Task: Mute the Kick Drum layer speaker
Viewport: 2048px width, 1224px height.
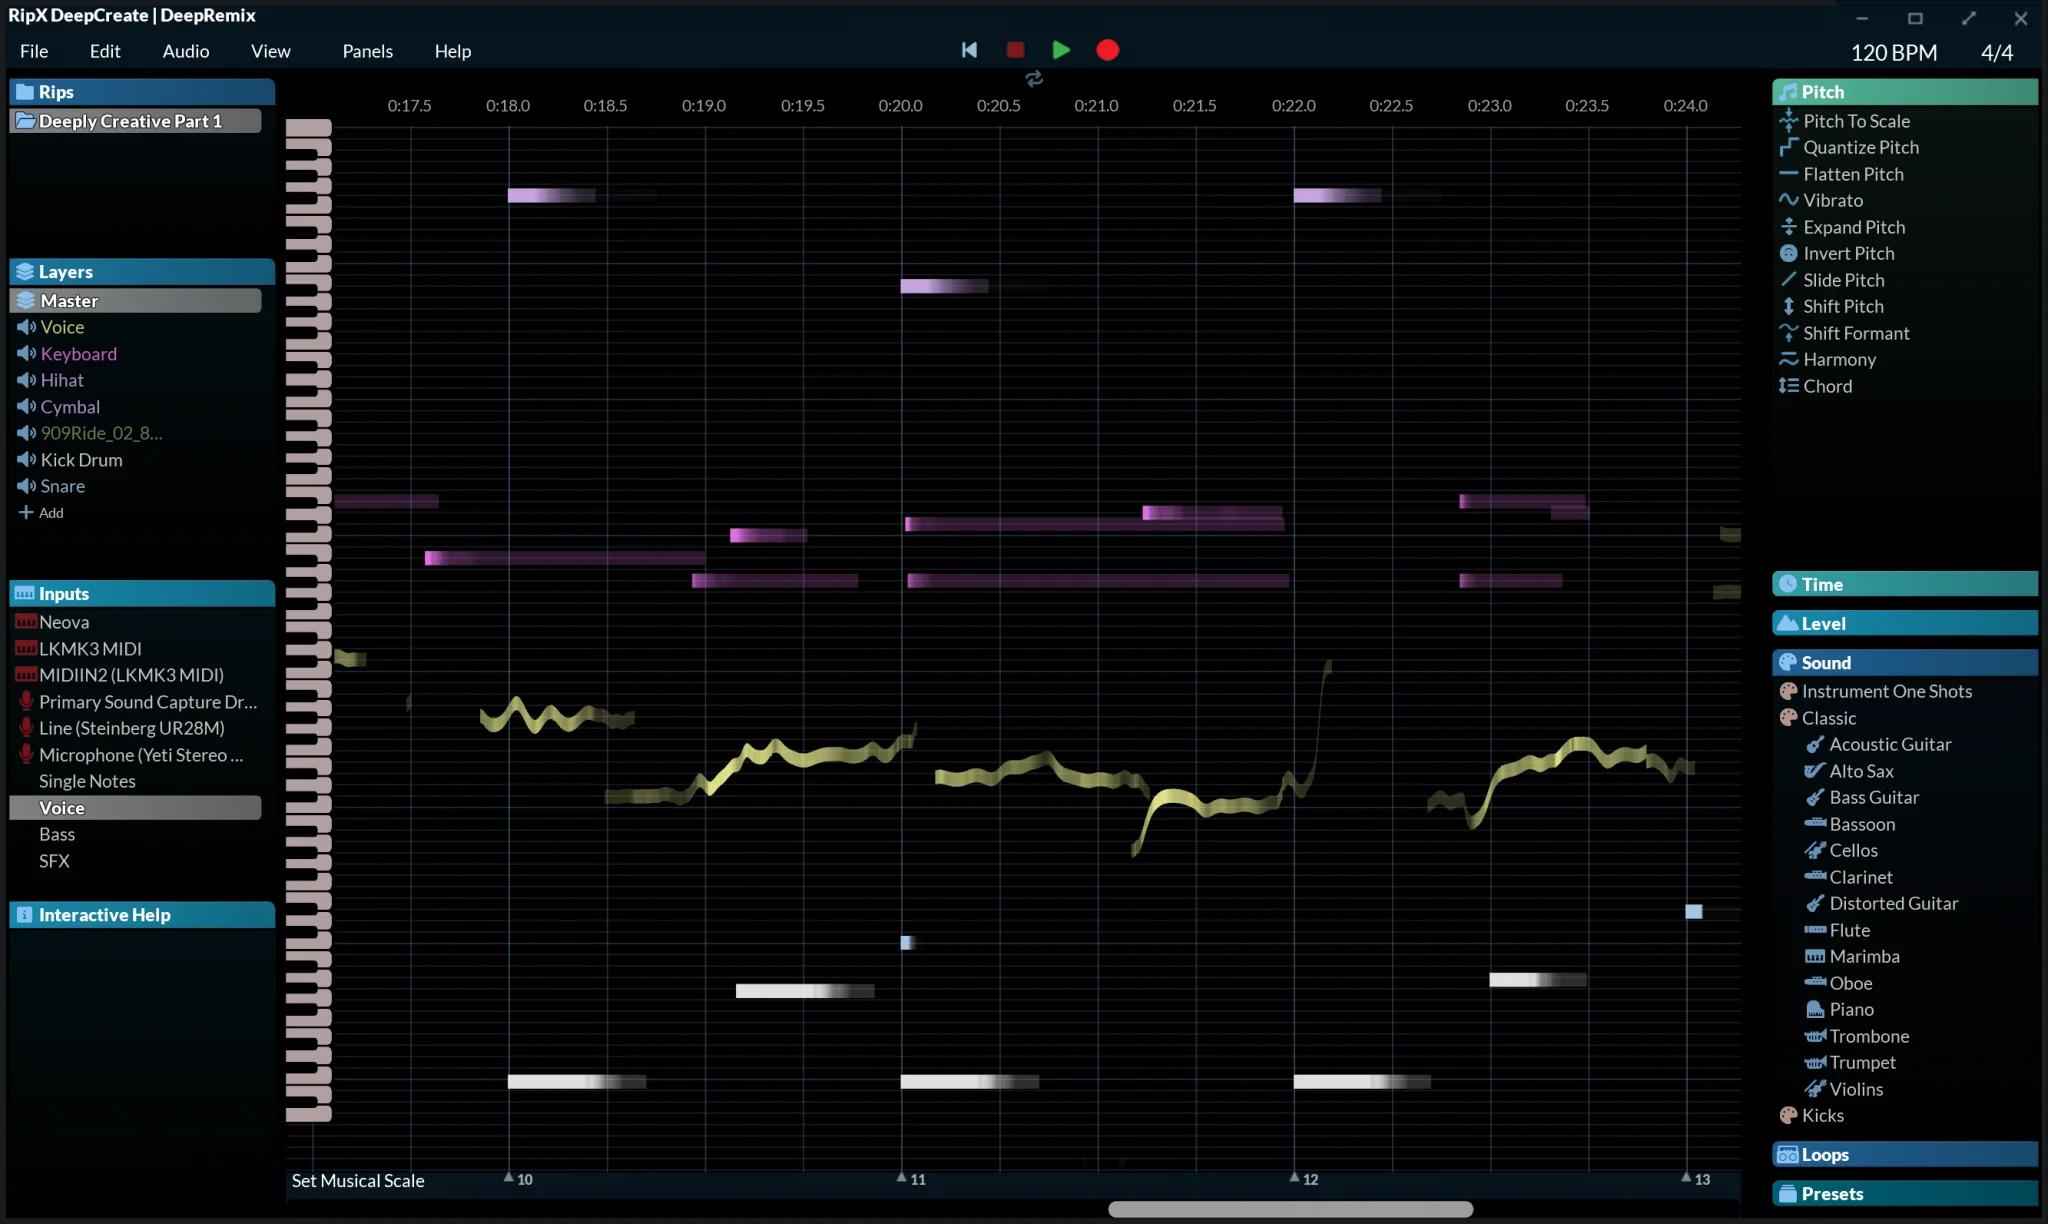Action: click(26, 460)
